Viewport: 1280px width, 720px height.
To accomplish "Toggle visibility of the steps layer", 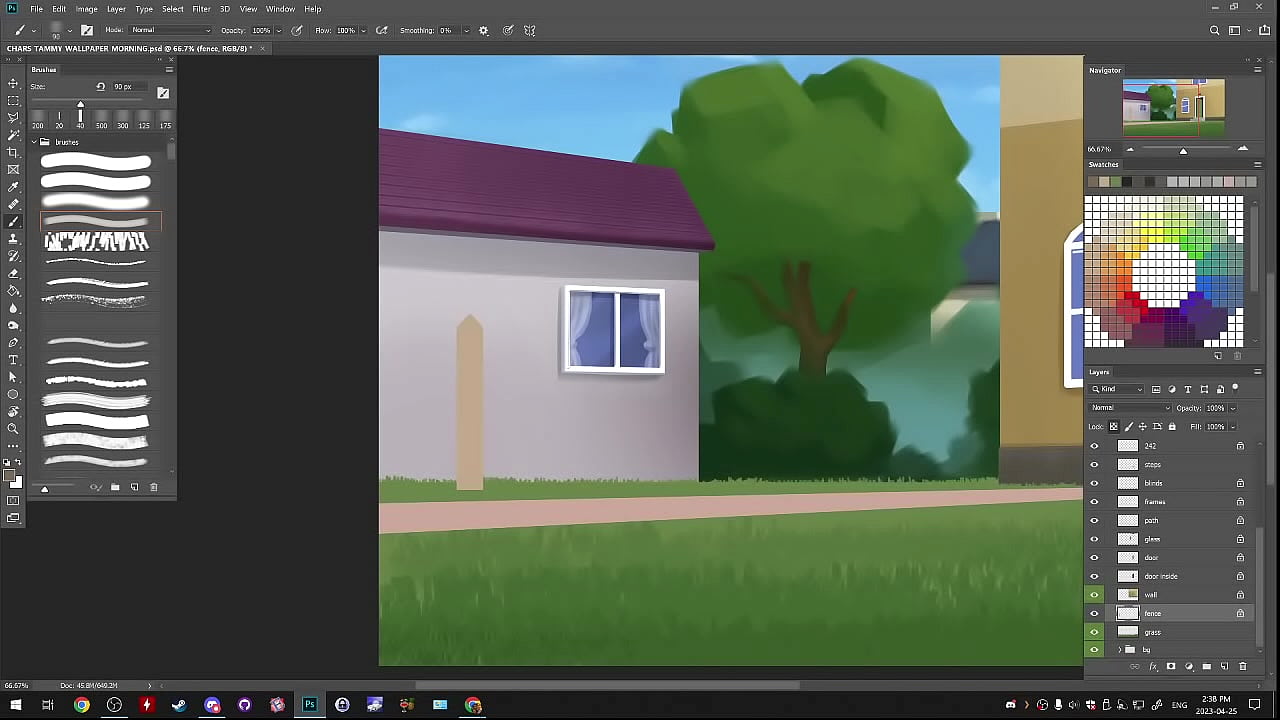I will (1094, 465).
